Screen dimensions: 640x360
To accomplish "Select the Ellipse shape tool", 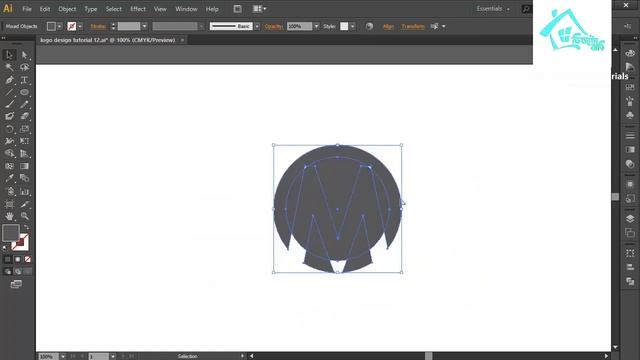I will (x=24, y=92).
